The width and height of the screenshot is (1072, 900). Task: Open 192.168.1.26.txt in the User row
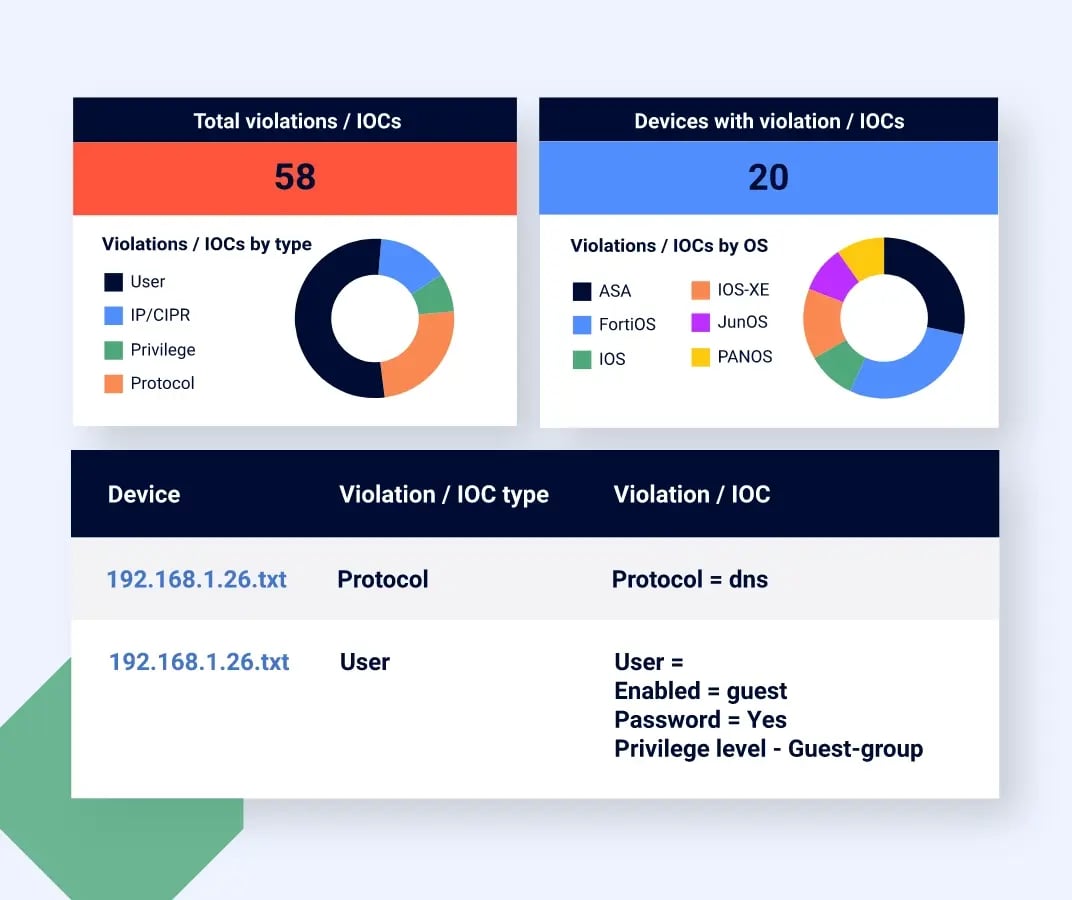200,662
